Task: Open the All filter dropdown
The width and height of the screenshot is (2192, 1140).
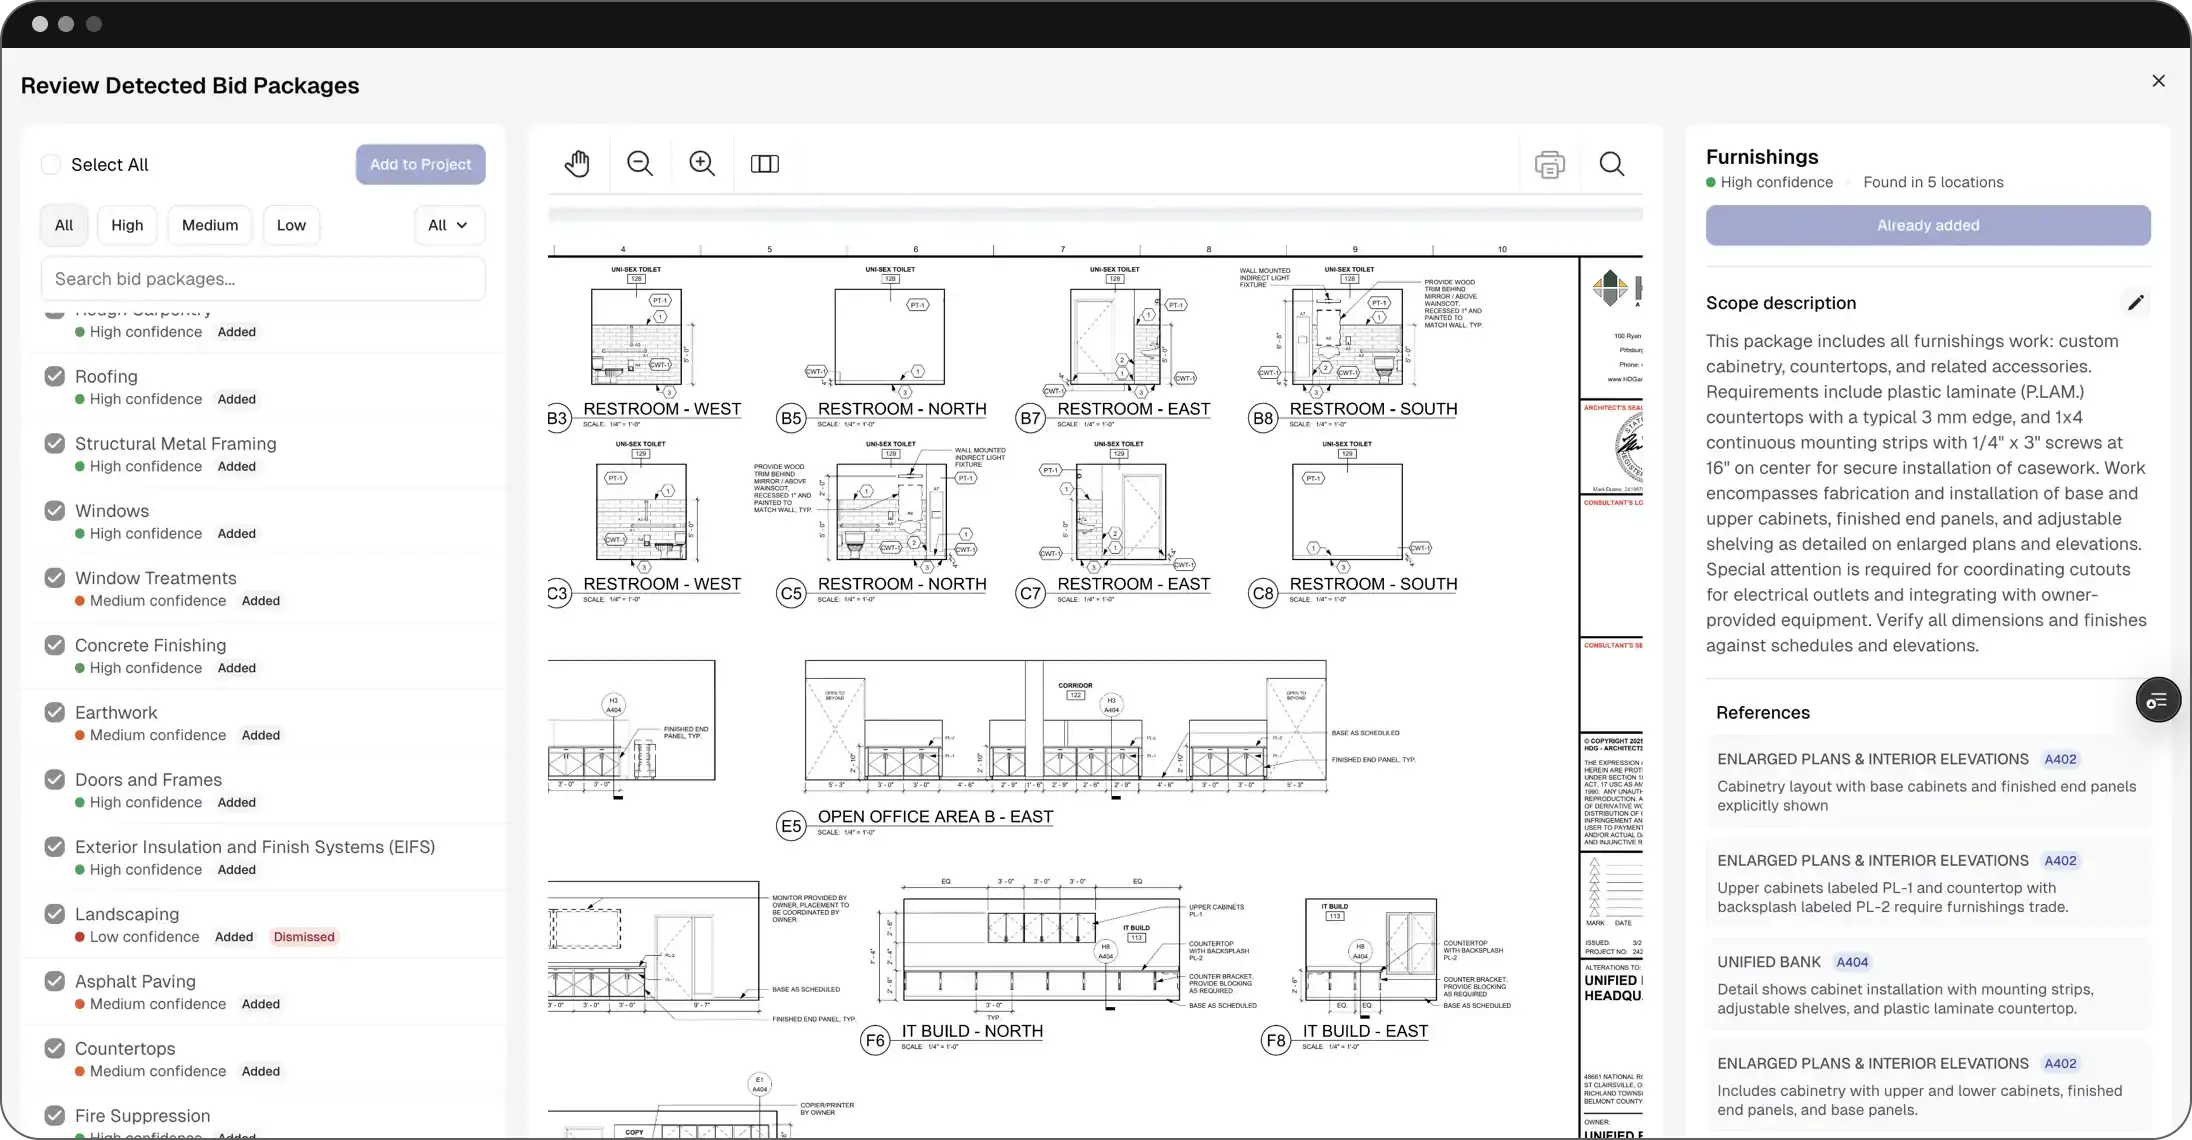Action: [x=449, y=225]
